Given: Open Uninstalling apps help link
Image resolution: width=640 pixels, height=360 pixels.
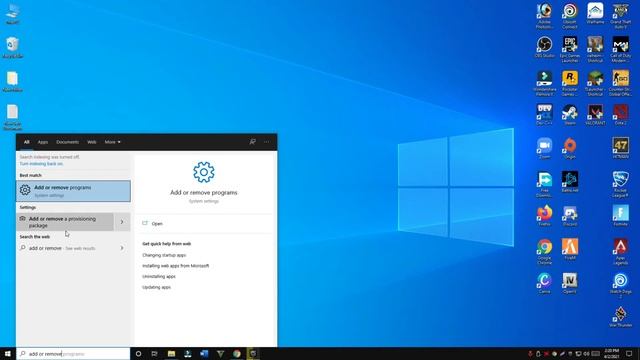Looking at the screenshot, I should point(159,276).
